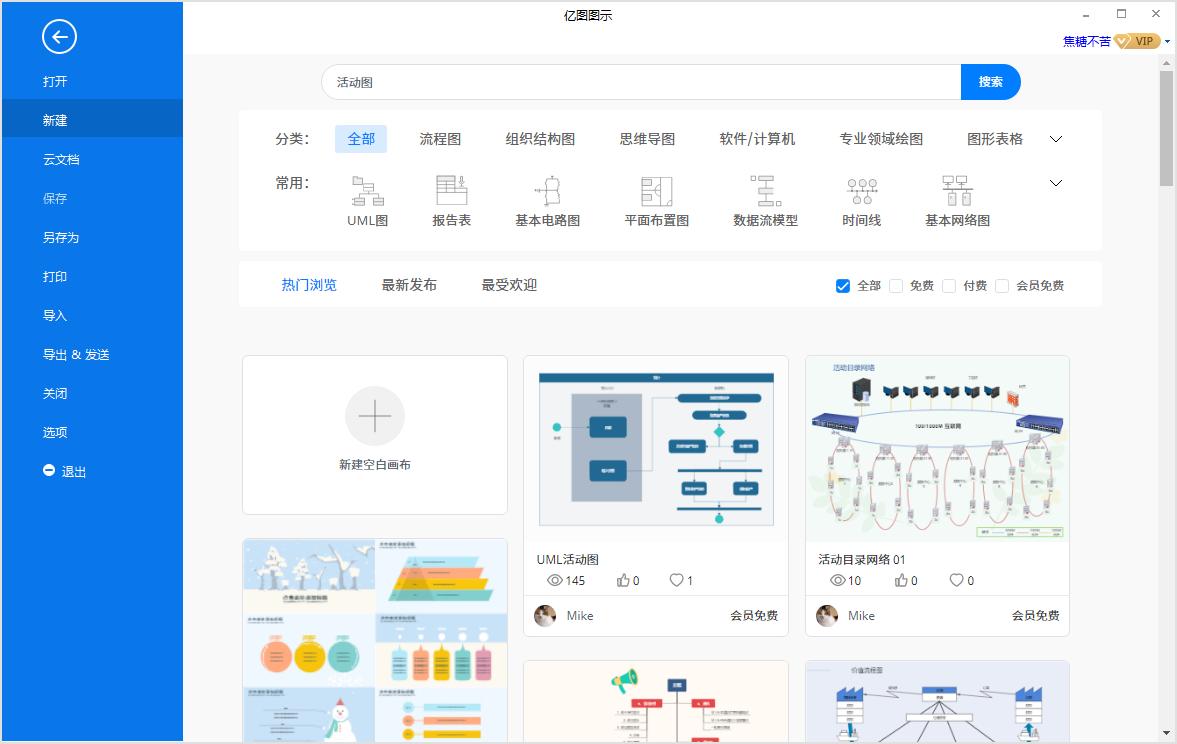Click the 搜索 button
Screen dimensions: 1177x744
pos(990,82)
